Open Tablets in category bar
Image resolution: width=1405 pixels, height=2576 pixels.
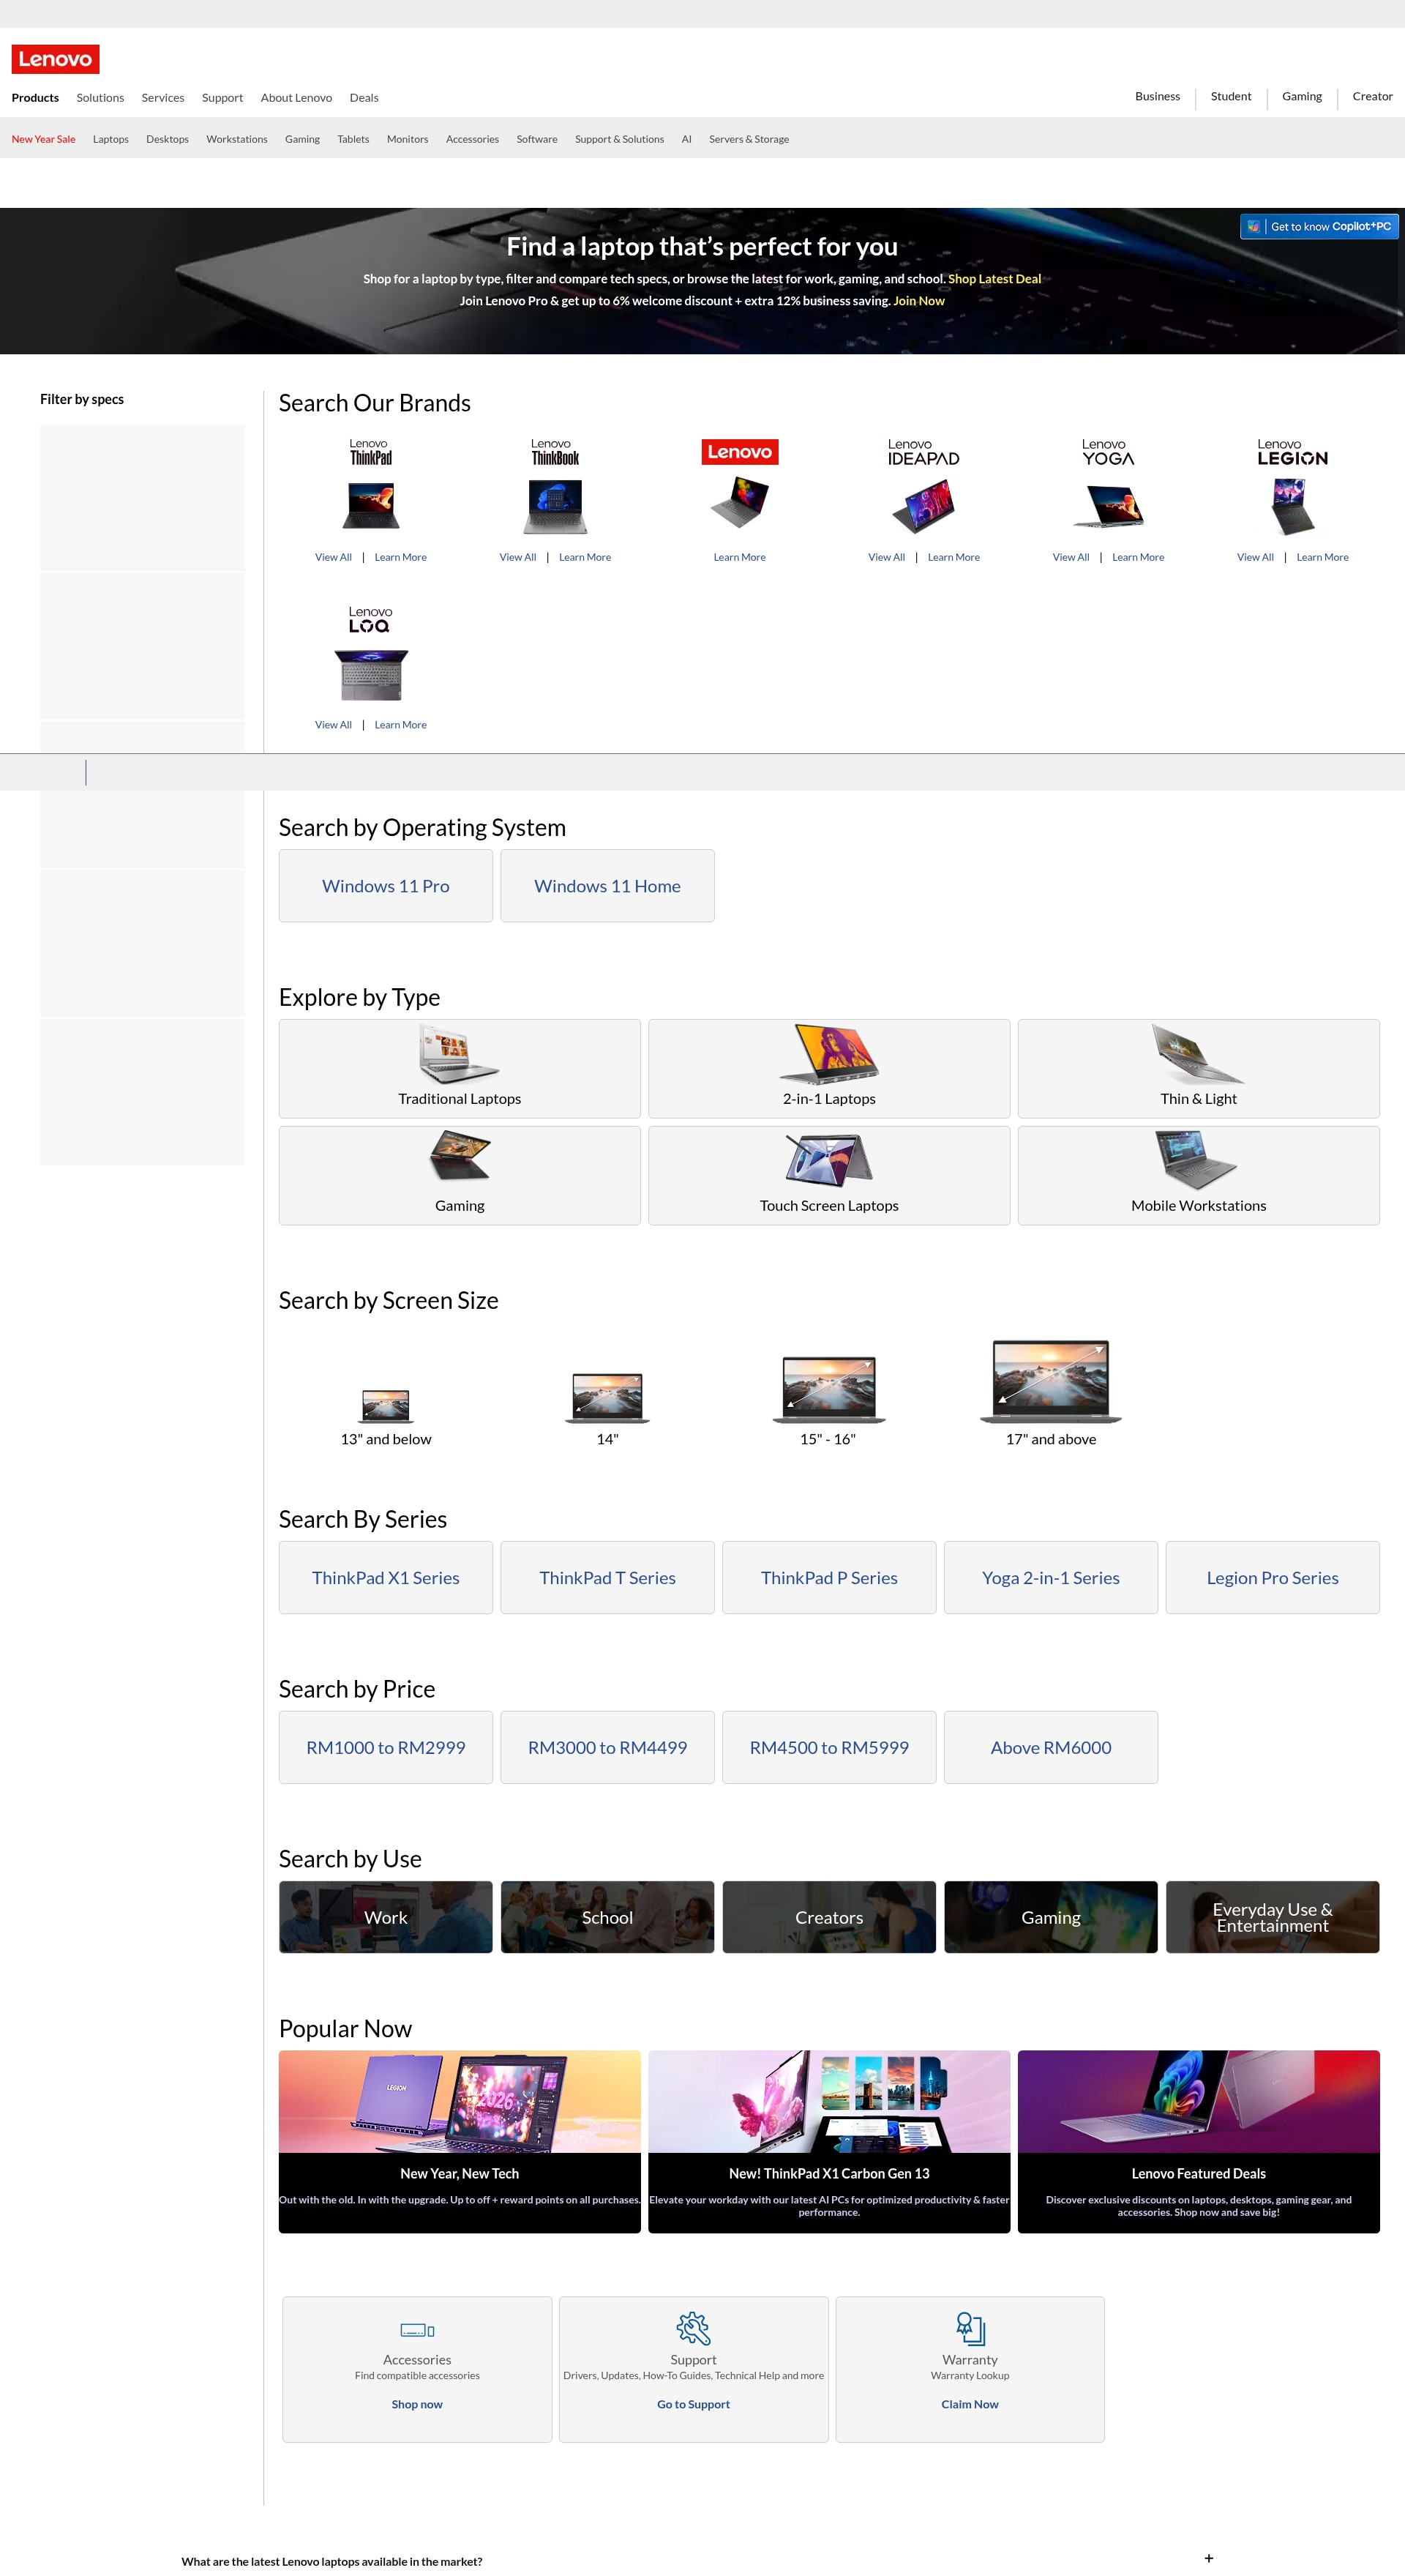point(353,139)
